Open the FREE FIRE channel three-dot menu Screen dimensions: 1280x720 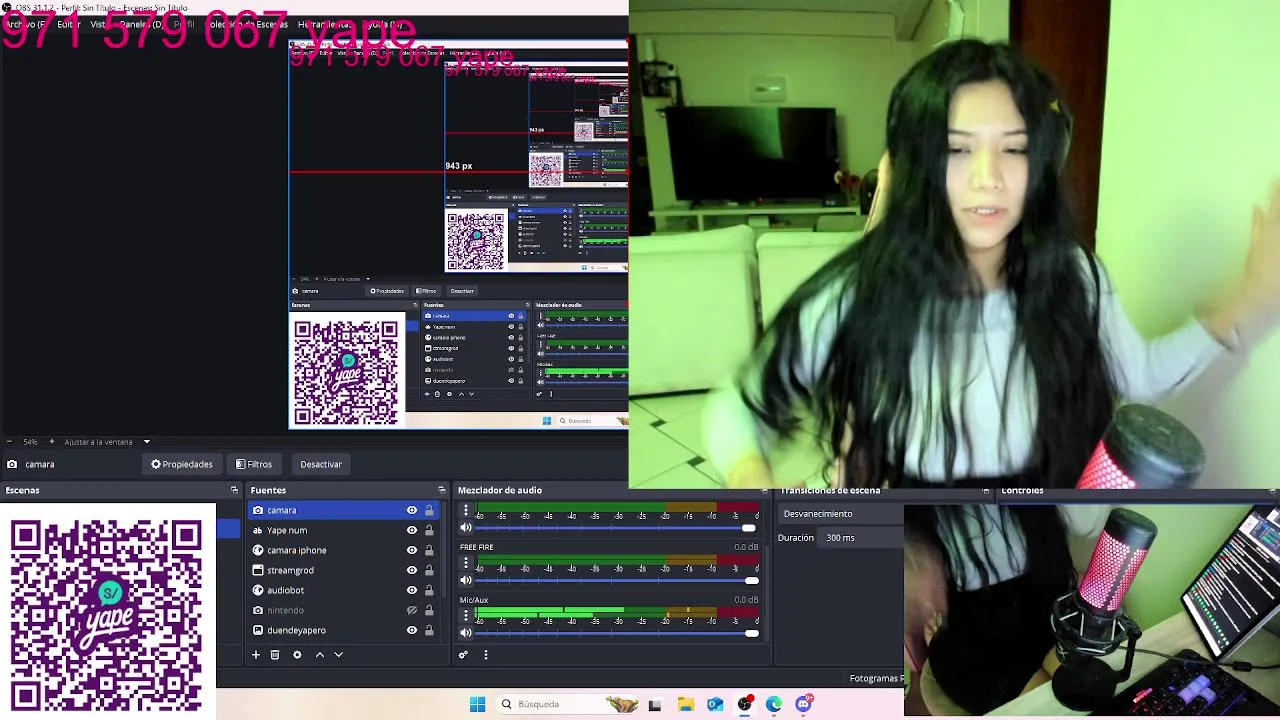pyautogui.click(x=466, y=563)
